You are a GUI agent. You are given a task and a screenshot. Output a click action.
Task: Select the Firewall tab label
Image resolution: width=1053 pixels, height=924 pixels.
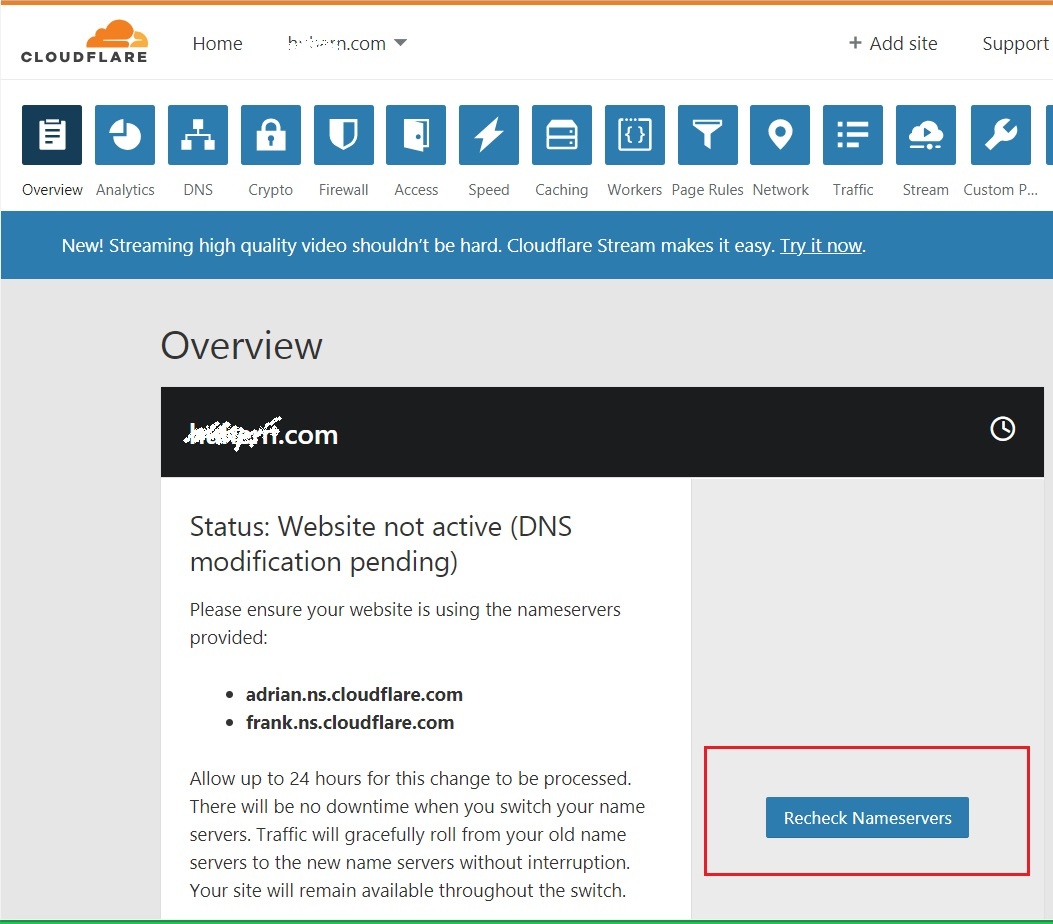[344, 190]
